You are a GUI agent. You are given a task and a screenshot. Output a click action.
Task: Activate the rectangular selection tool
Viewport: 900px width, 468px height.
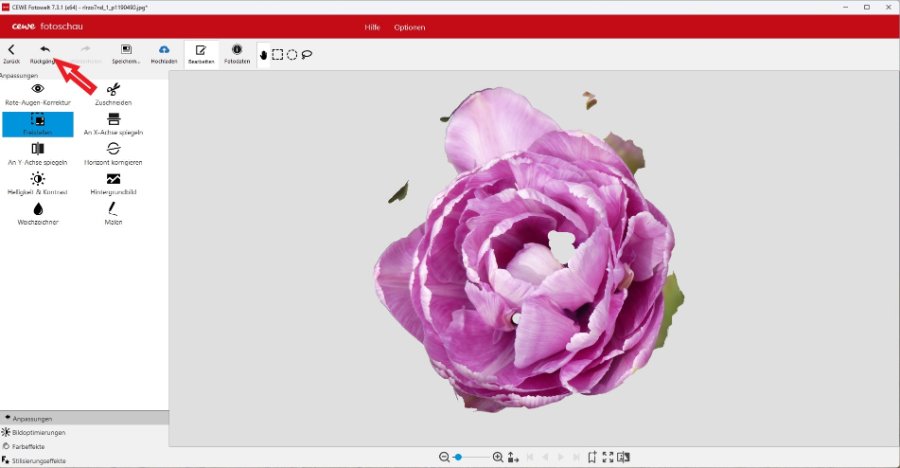coord(278,54)
